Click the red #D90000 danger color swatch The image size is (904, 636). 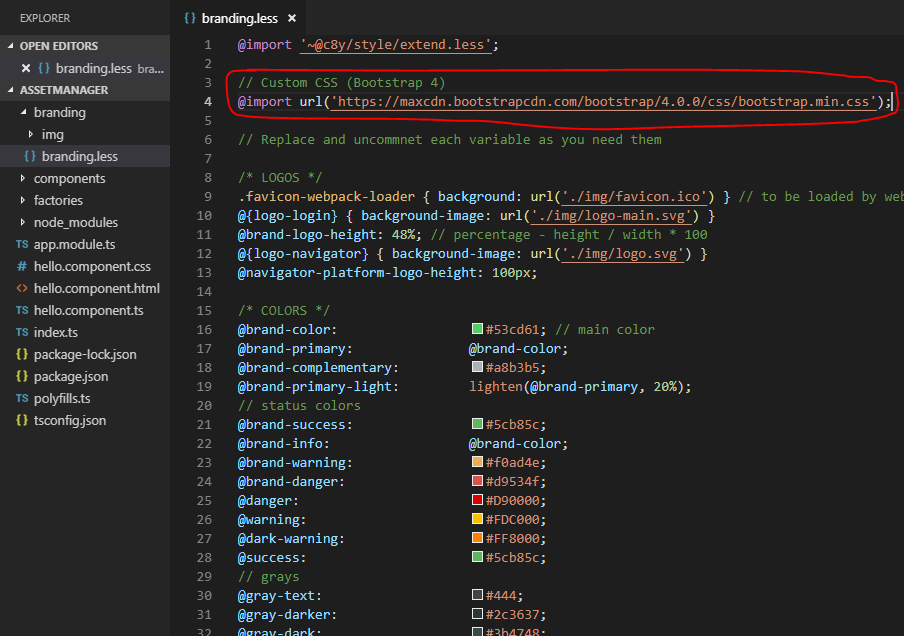[477, 501]
